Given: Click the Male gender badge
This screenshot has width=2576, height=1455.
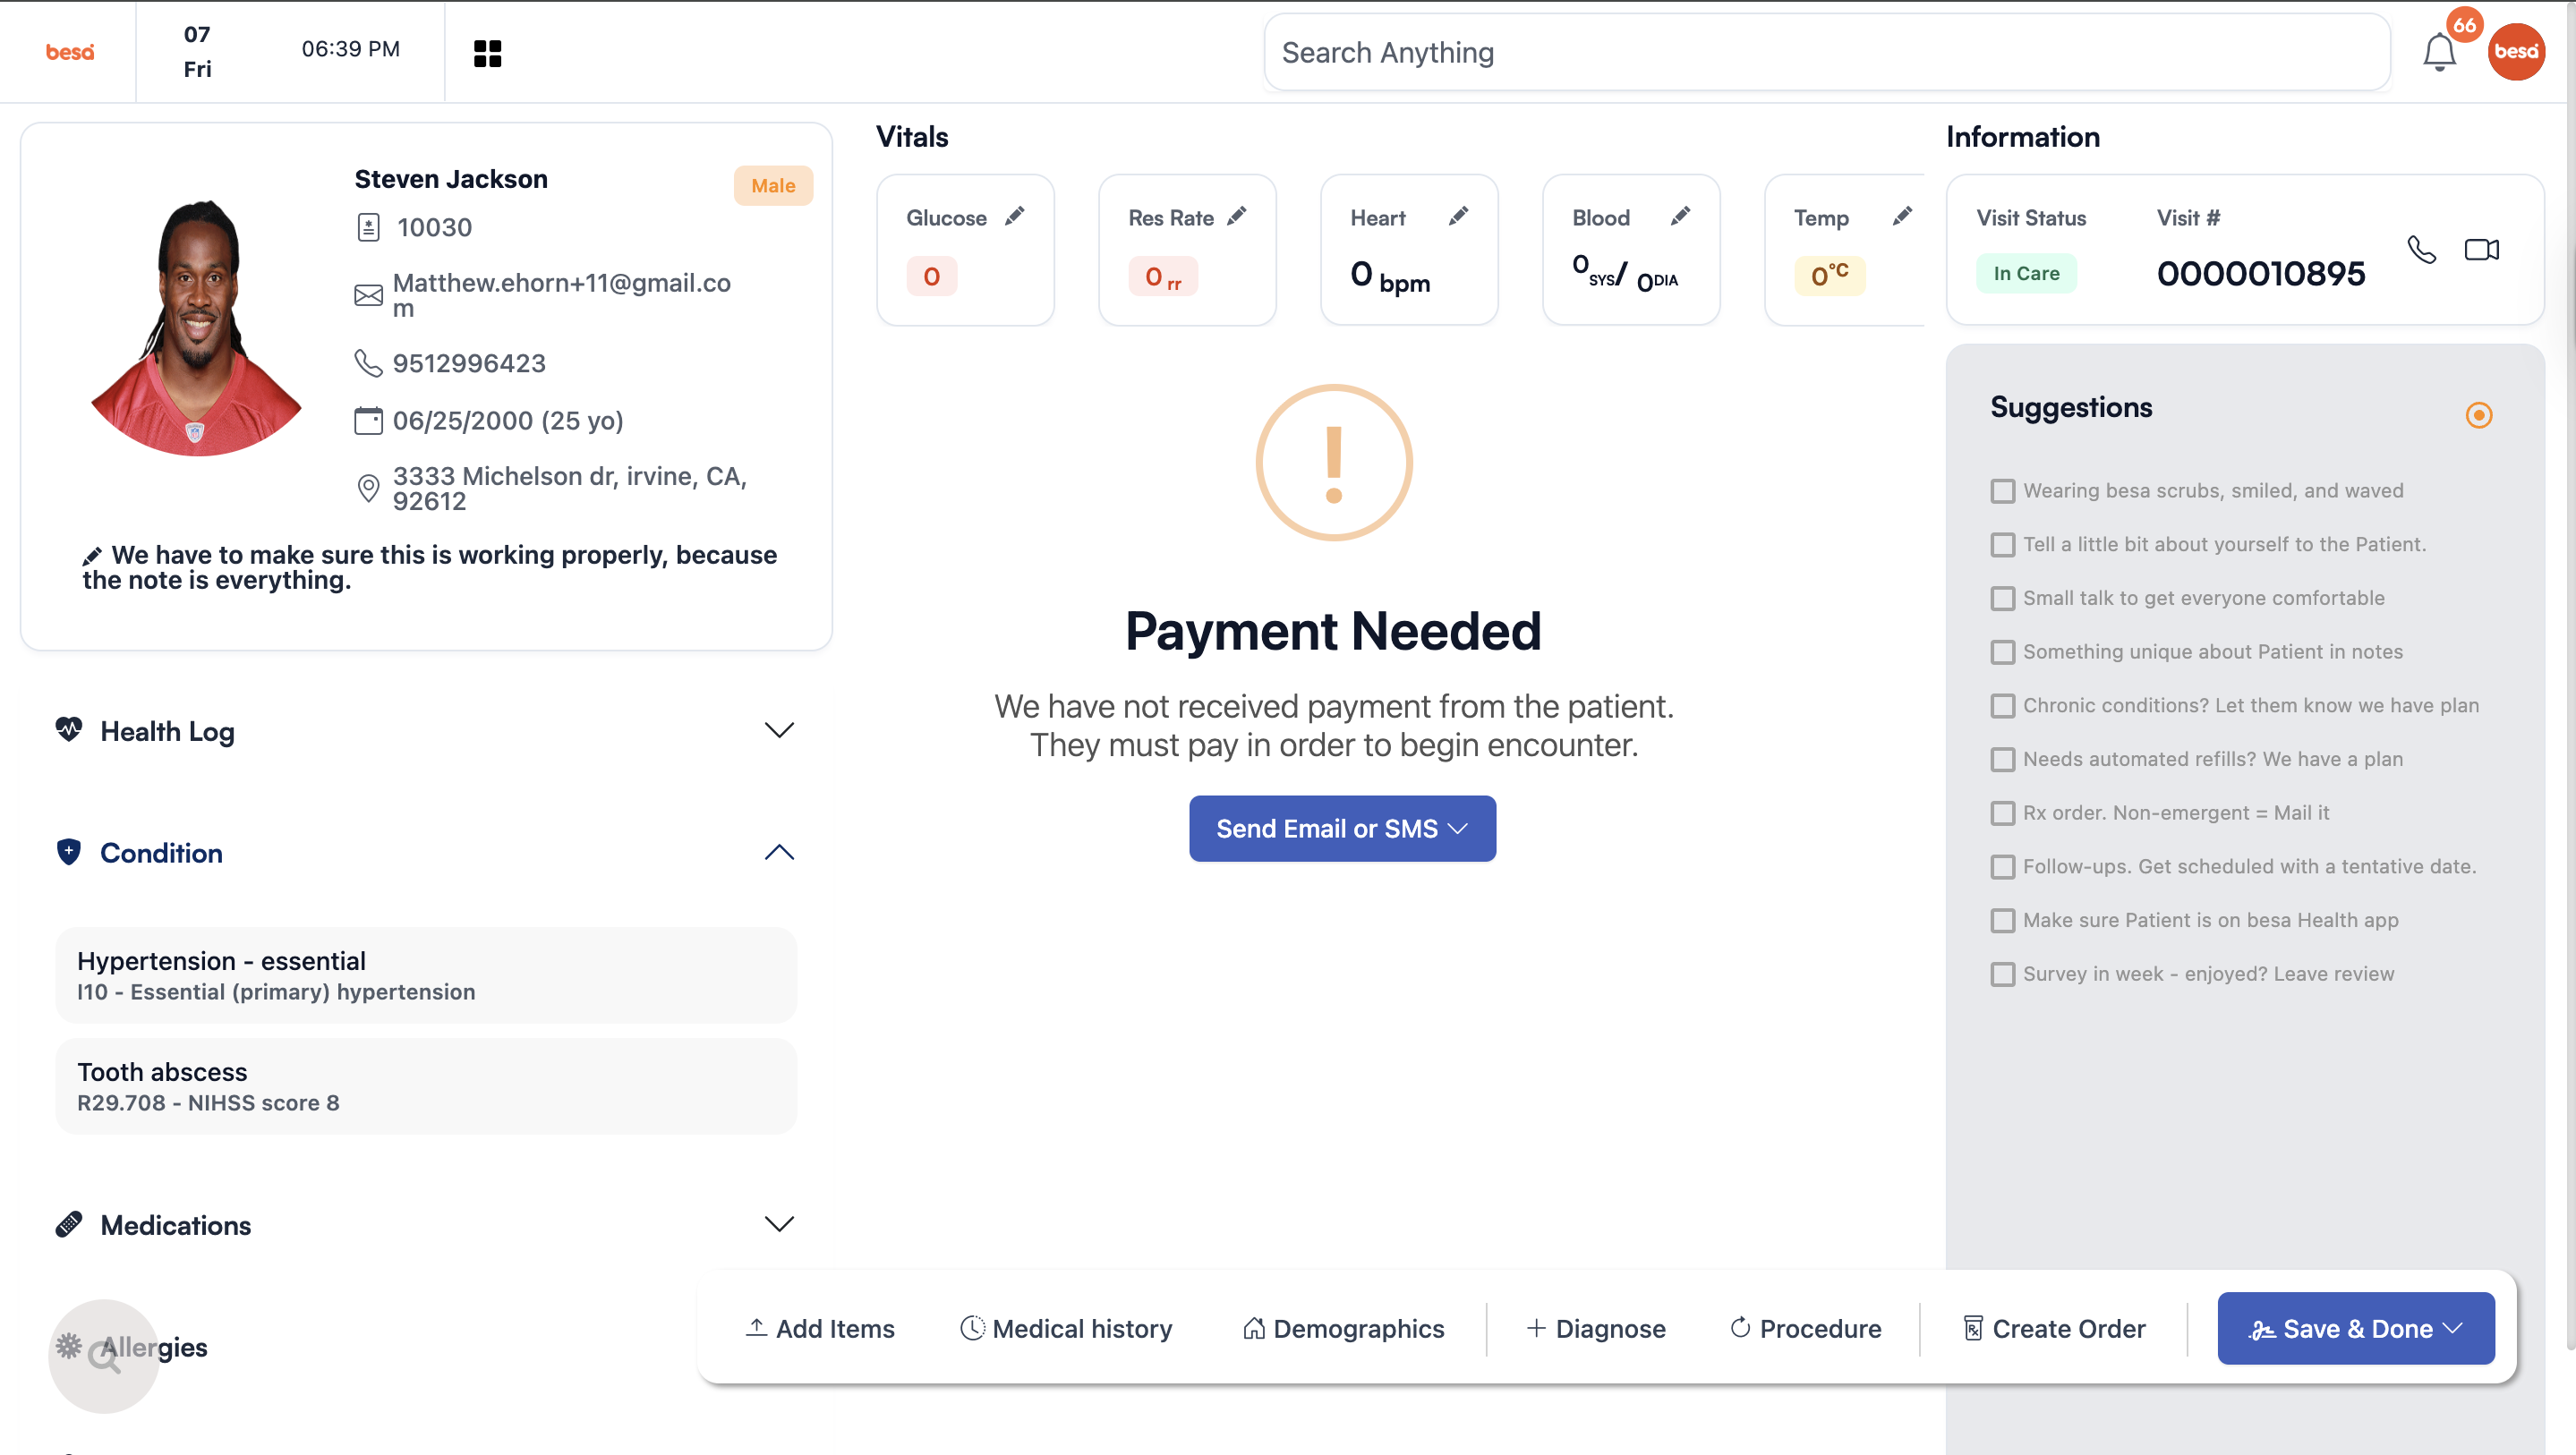Looking at the screenshot, I should [773, 186].
